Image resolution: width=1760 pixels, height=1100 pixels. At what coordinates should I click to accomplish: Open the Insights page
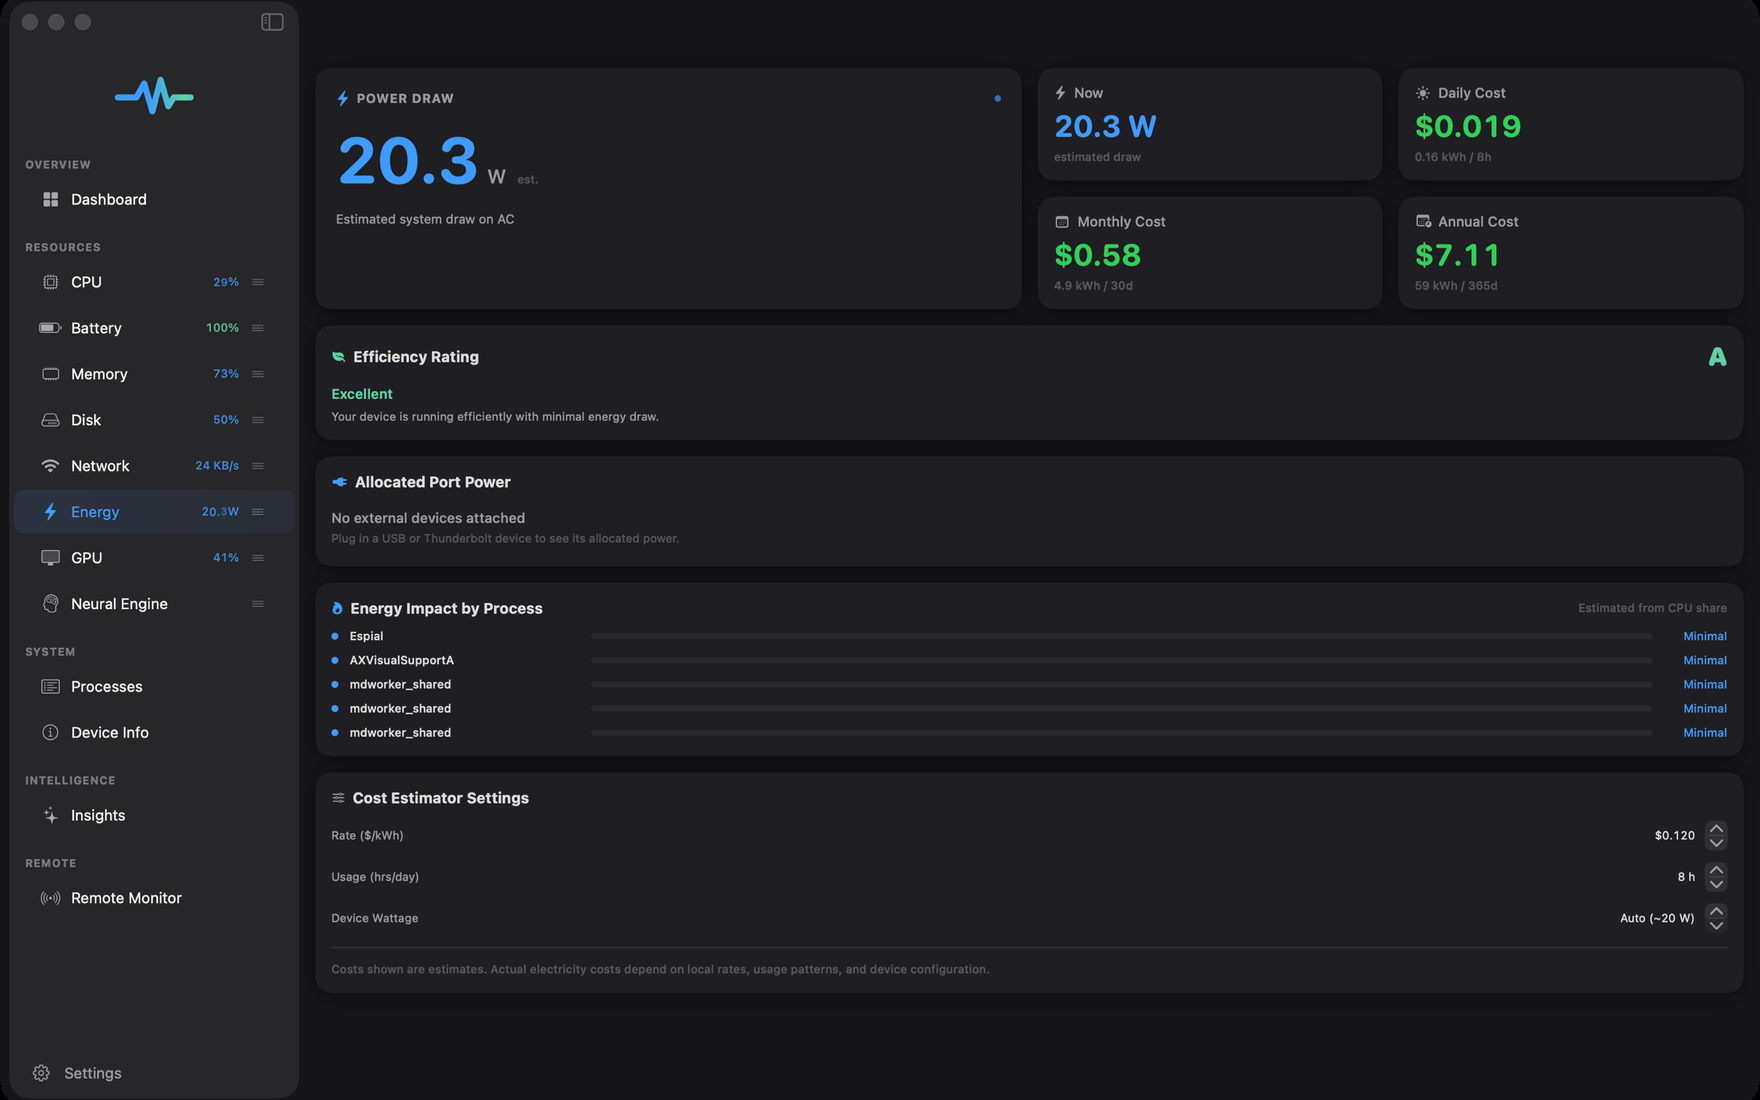(x=154, y=816)
